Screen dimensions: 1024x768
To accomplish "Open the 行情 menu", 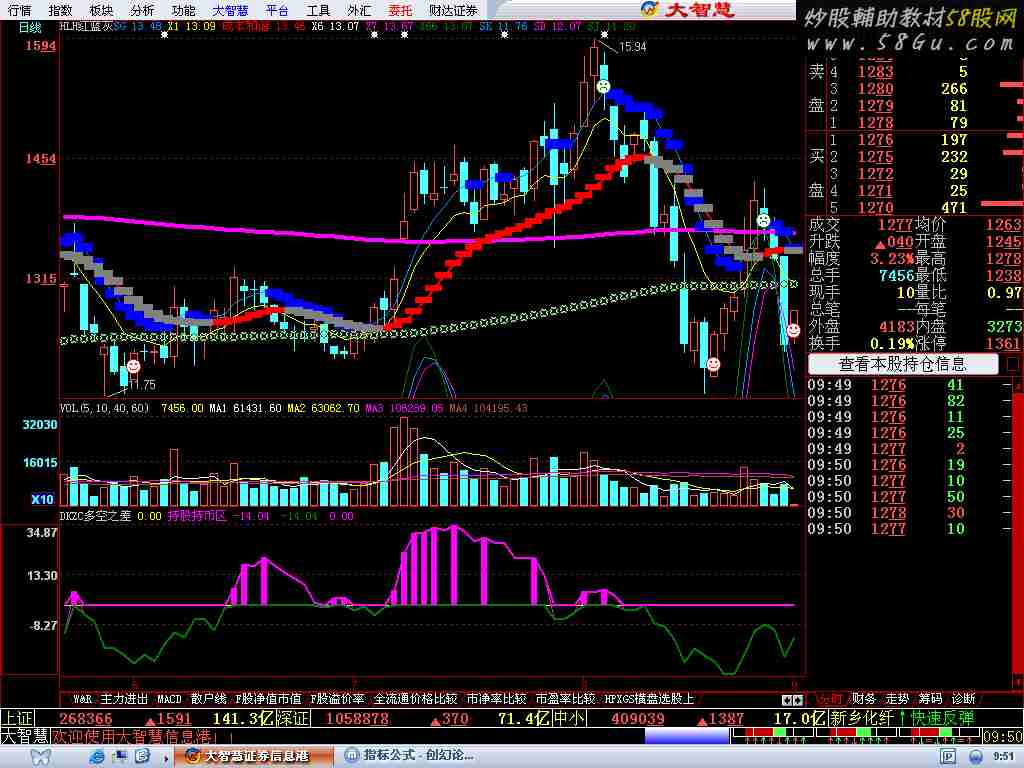I will (x=20, y=10).
